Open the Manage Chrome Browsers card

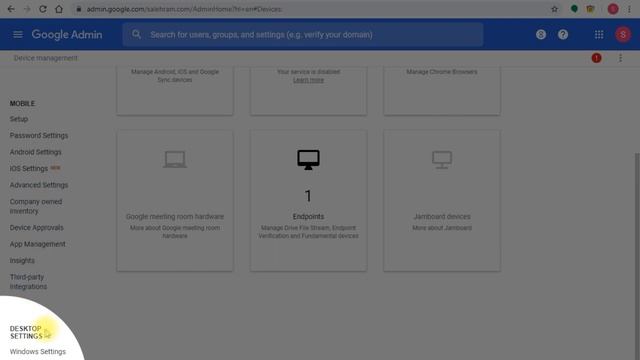(x=442, y=91)
